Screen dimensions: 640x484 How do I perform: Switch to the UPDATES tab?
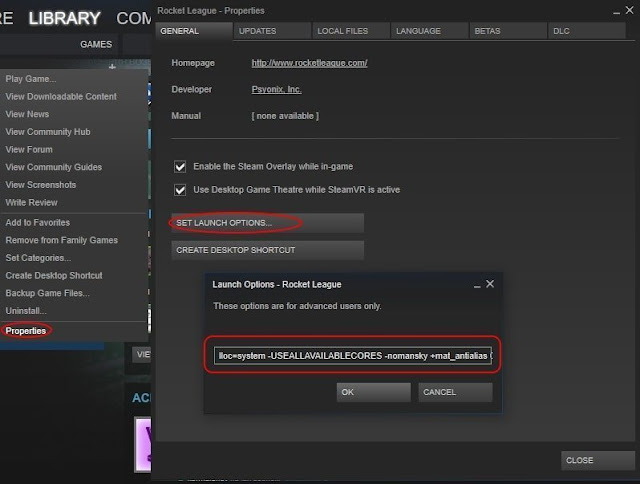coord(272,31)
